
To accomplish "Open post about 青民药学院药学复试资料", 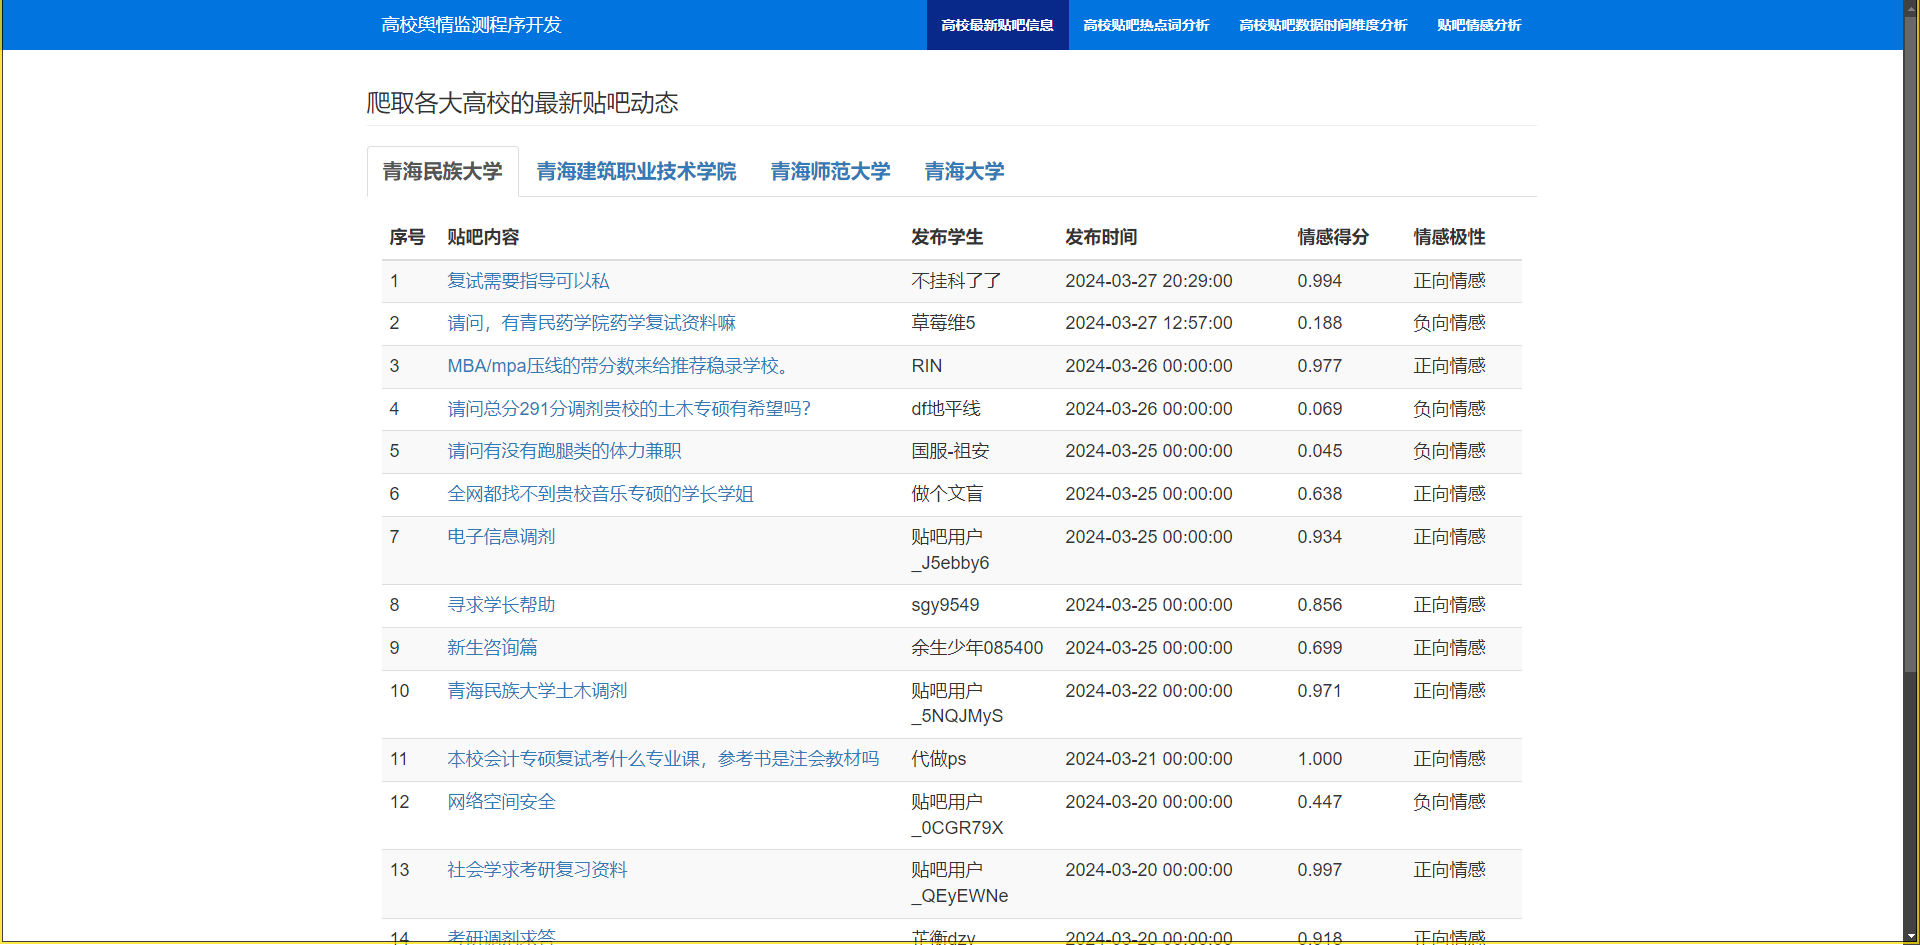I will [x=591, y=323].
